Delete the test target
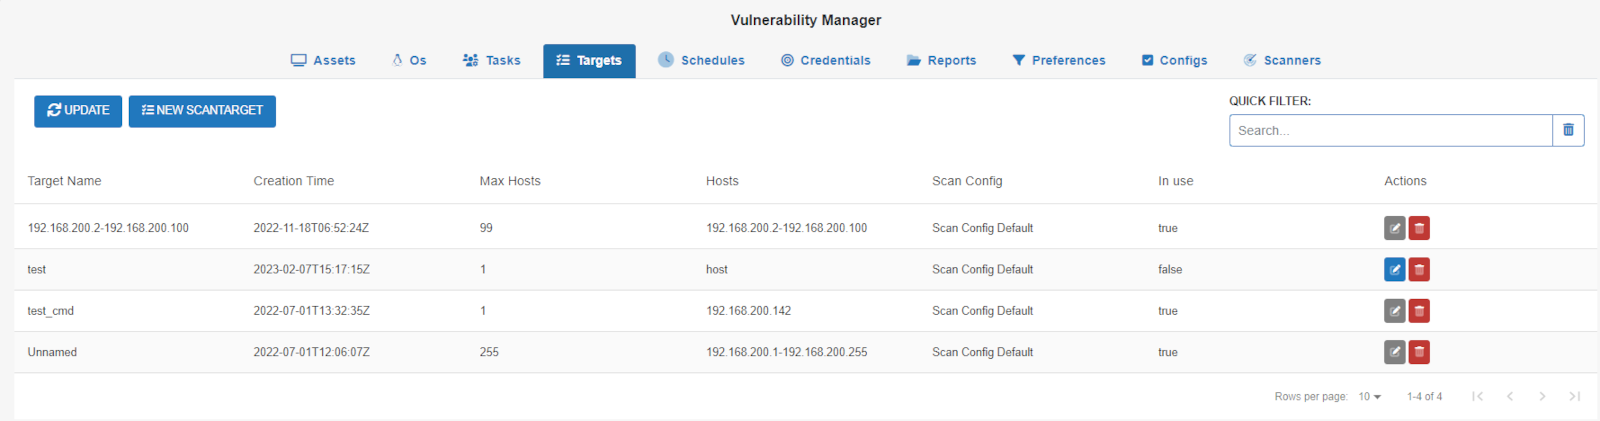1600x421 pixels. point(1419,269)
